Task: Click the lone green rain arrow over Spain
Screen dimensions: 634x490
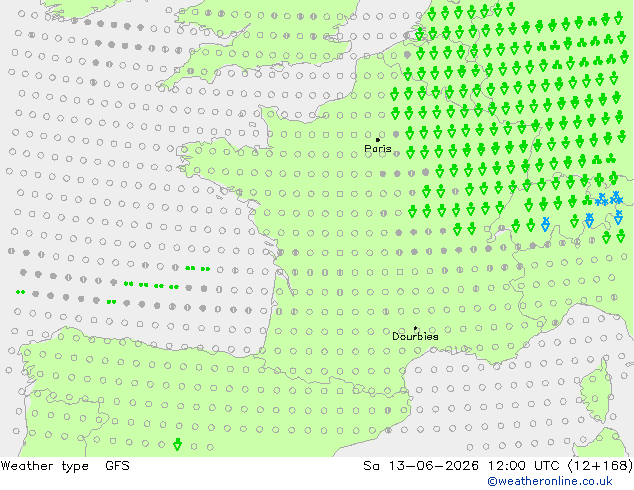Action: pyautogui.click(x=177, y=445)
